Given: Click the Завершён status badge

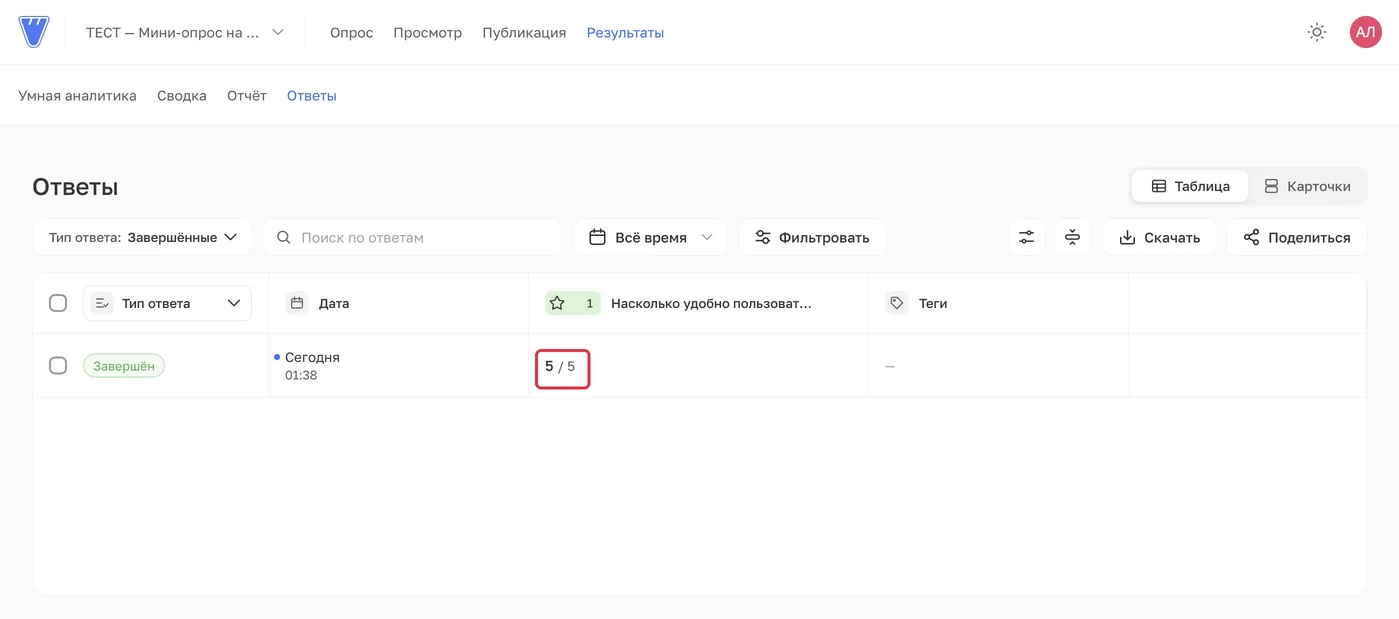Looking at the screenshot, I should 124,366.
